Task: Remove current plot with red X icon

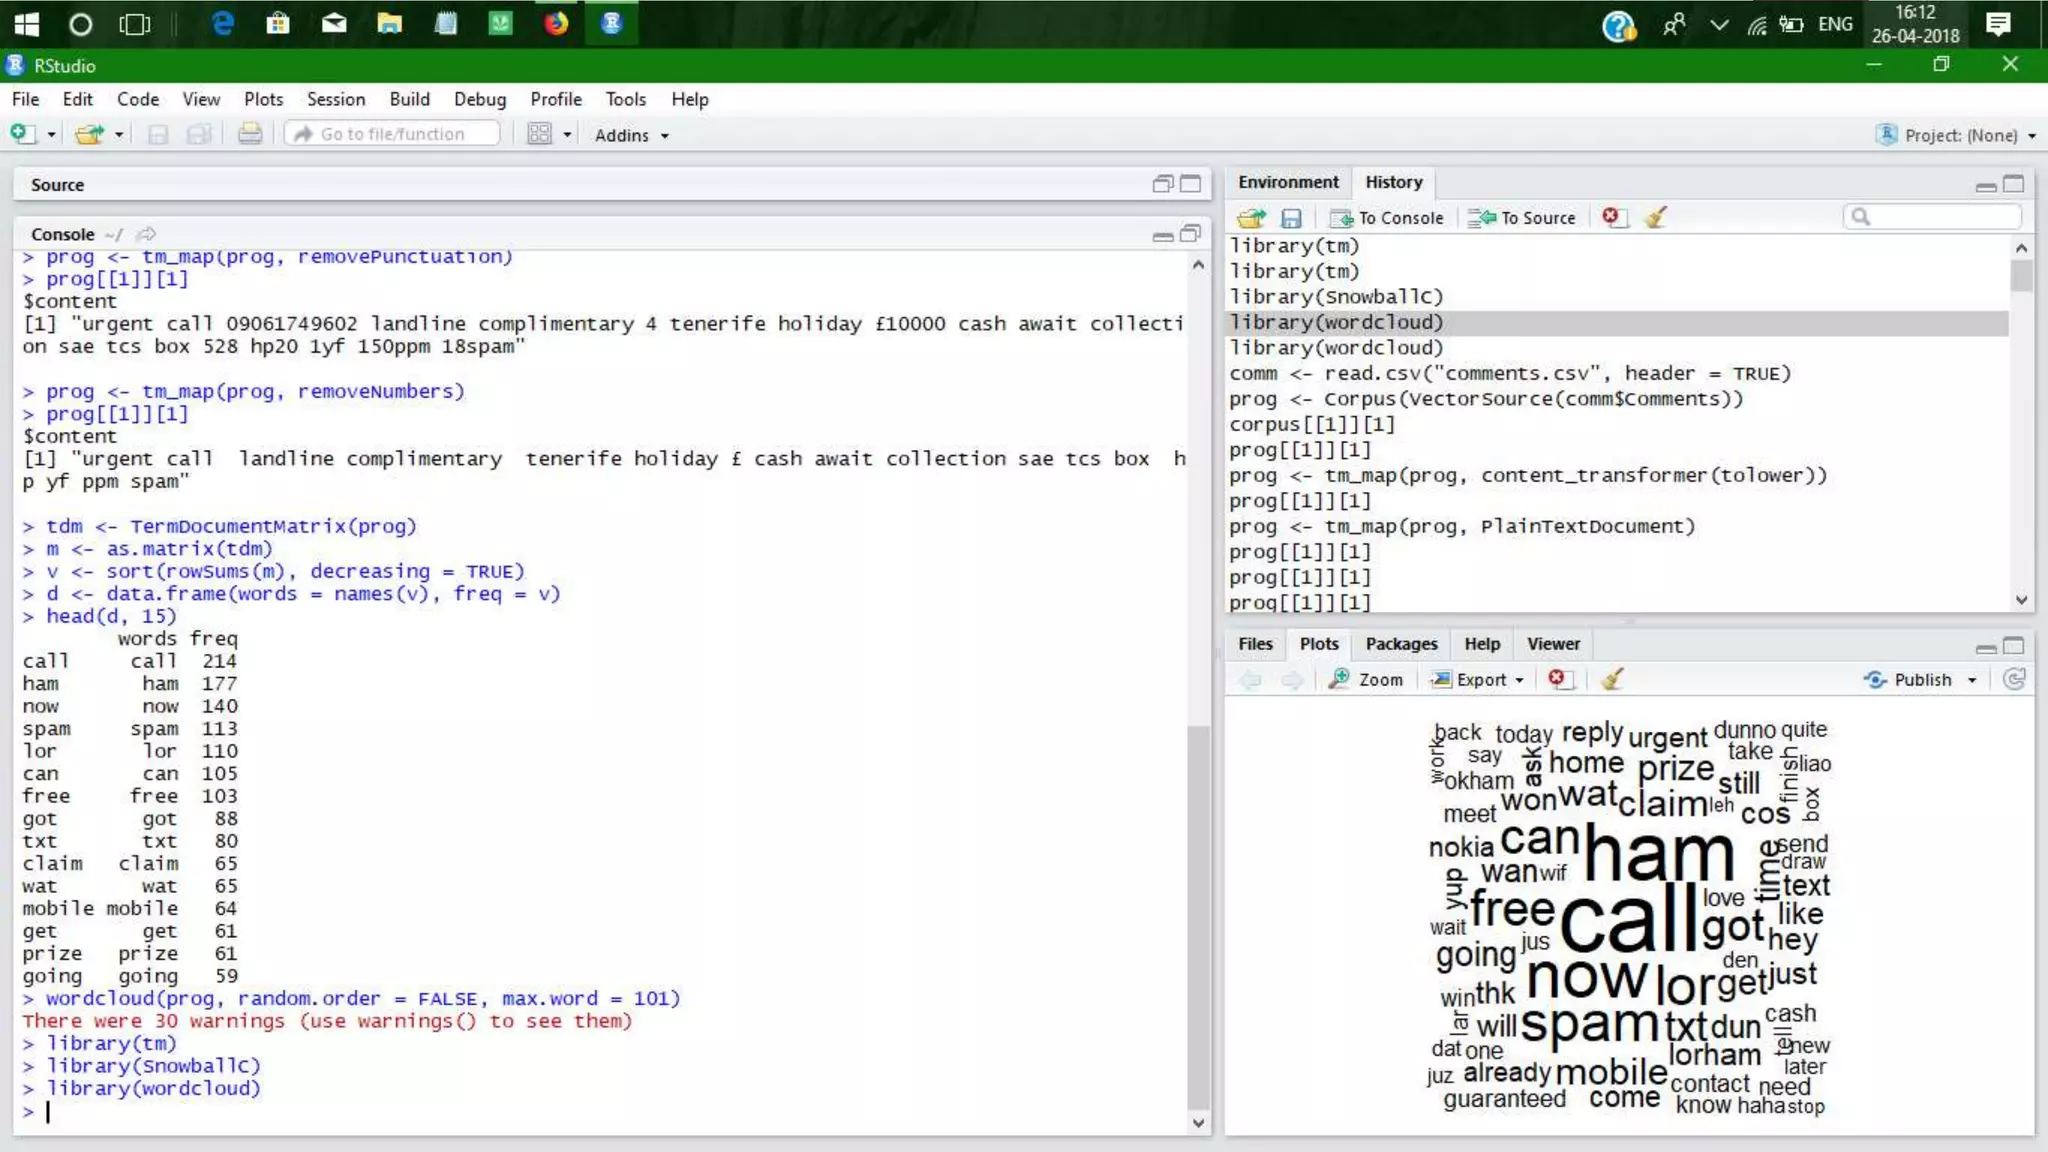Action: pyautogui.click(x=1557, y=679)
